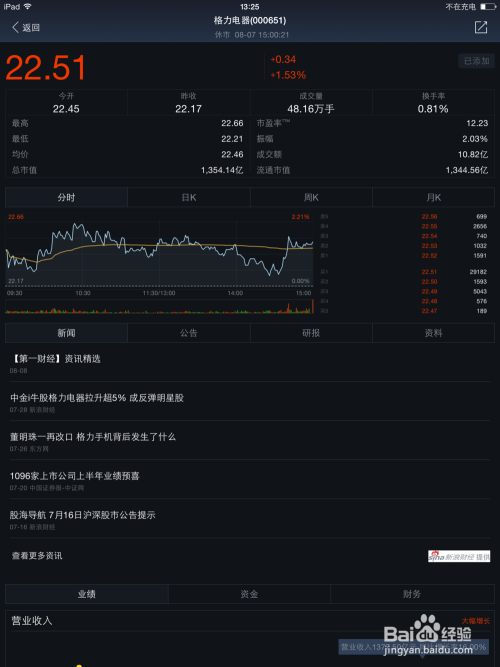Tap the 已添加 watchlist button

pos(476,61)
